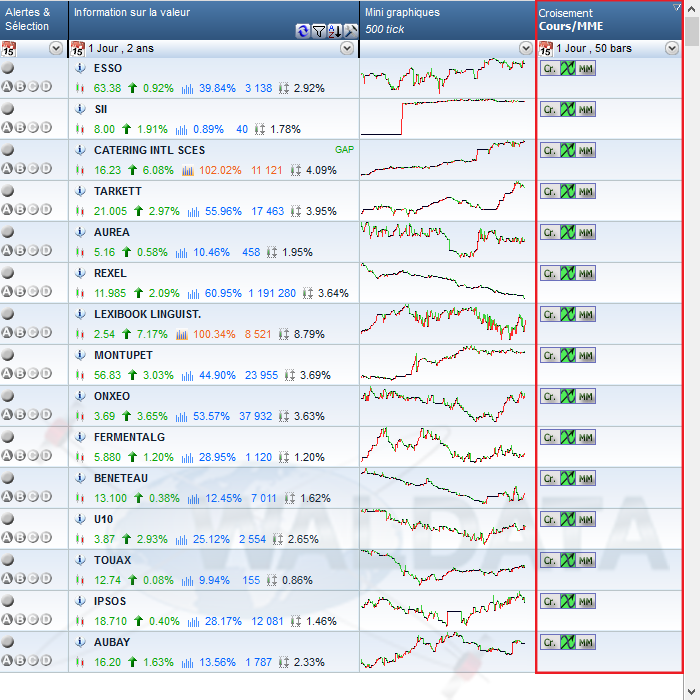The image size is (700, 700).
Task: Click the refresh icon in the Information header
Action: 303,31
